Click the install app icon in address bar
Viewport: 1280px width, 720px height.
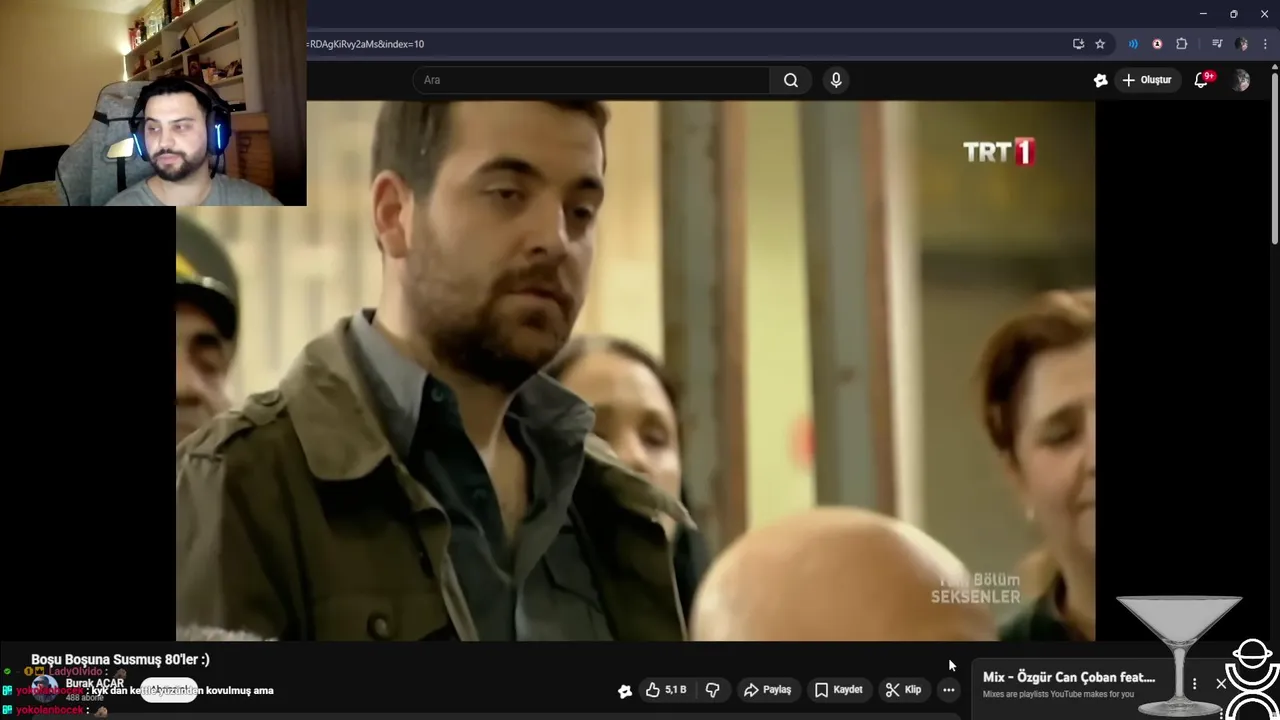click(1078, 44)
